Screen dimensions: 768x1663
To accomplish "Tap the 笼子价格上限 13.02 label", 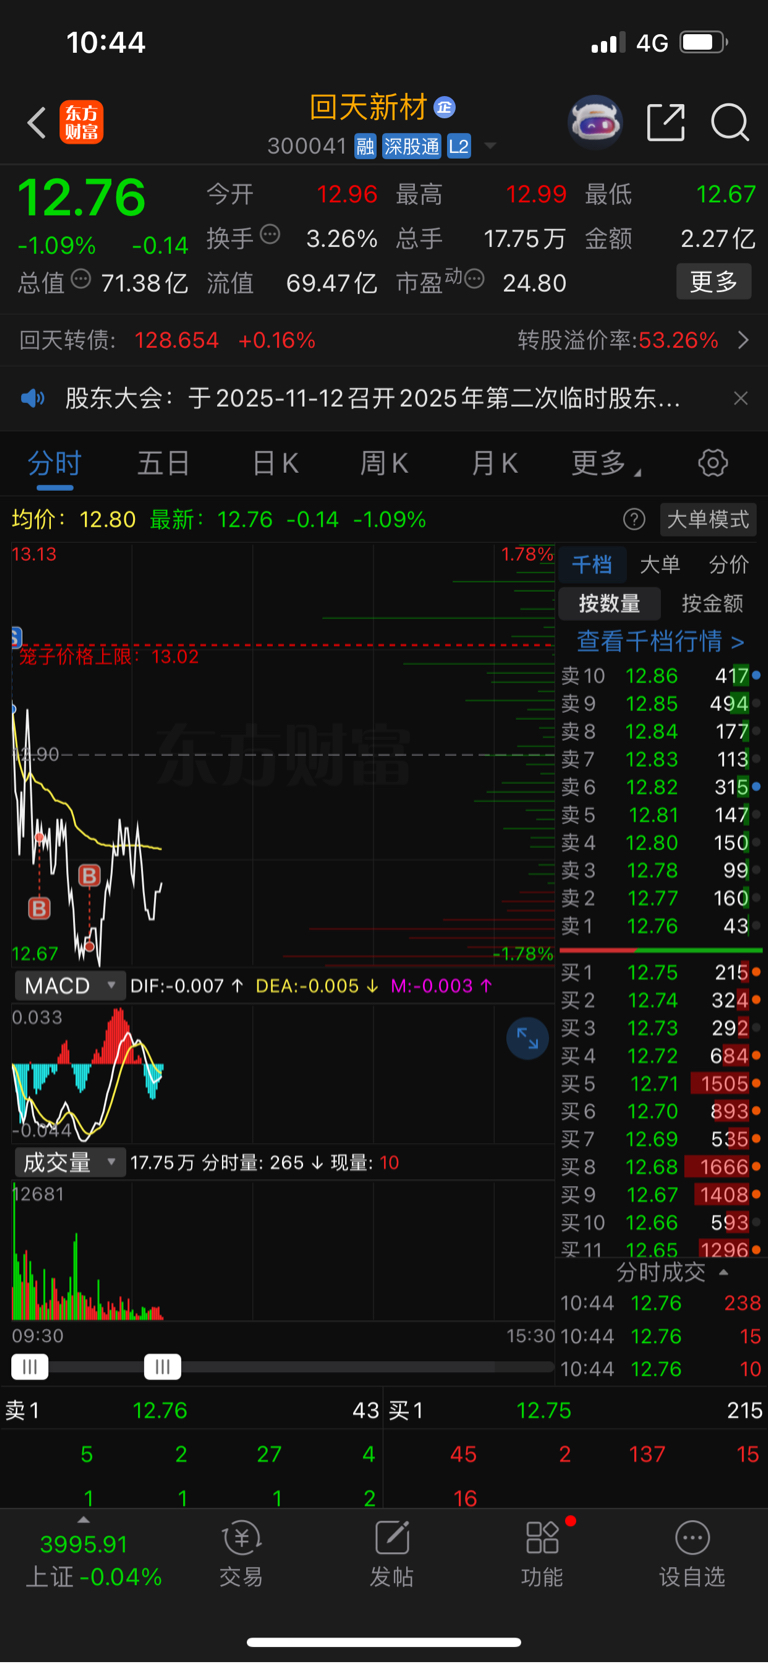I will (x=109, y=657).
